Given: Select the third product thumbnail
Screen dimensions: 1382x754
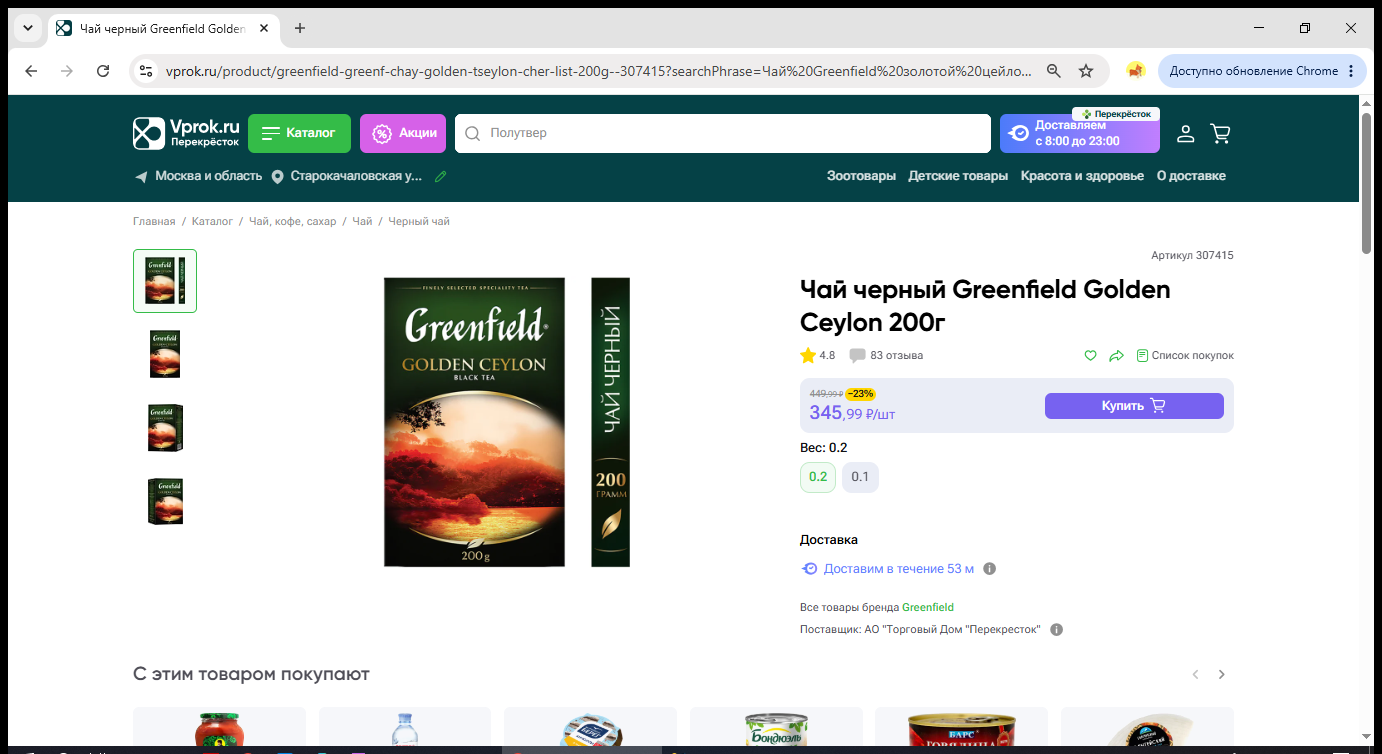Looking at the screenshot, I should tap(165, 428).
